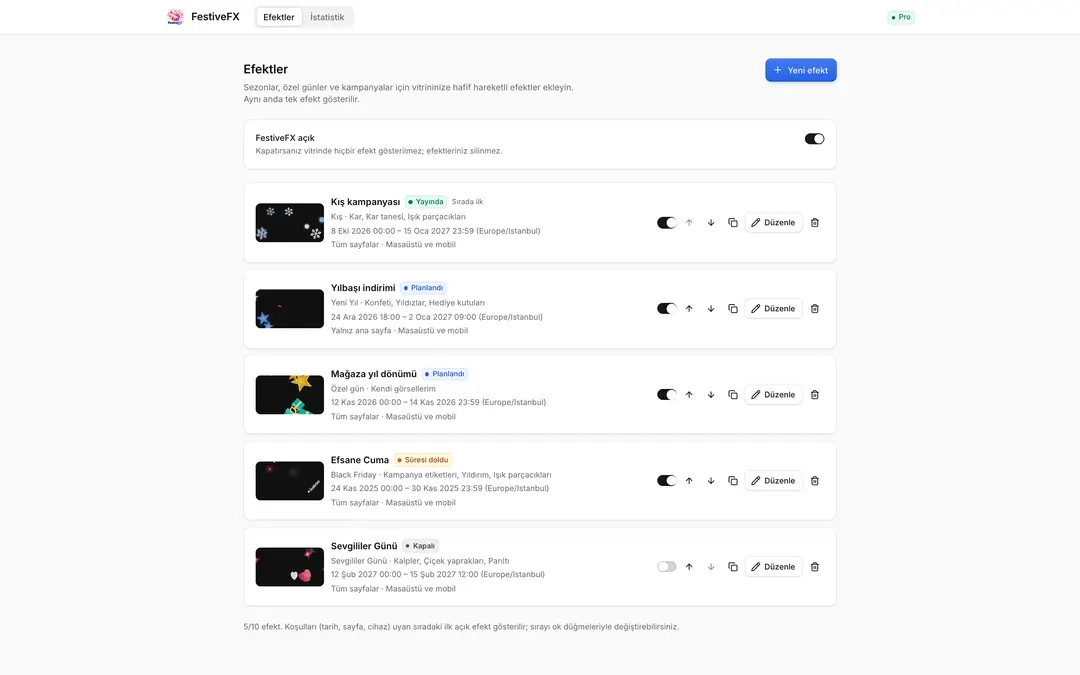Click the FestiveFX logo icon
The width and height of the screenshot is (1080, 675).
[176, 17]
